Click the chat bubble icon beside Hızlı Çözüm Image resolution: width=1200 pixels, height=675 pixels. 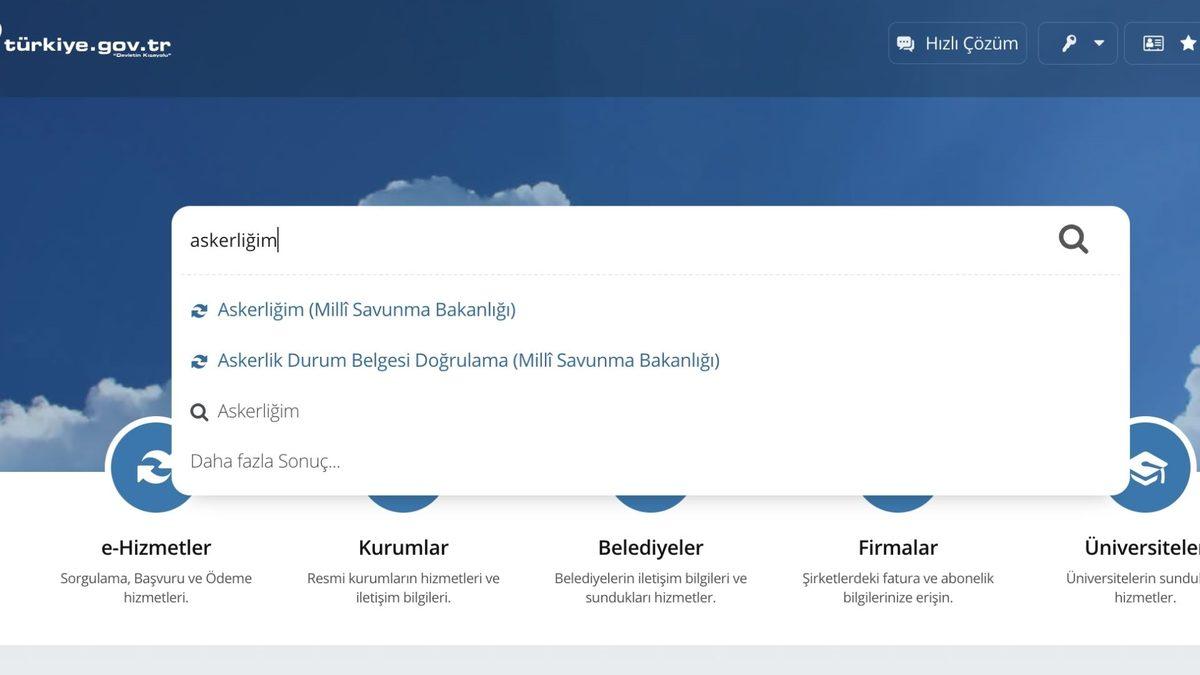(x=905, y=42)
